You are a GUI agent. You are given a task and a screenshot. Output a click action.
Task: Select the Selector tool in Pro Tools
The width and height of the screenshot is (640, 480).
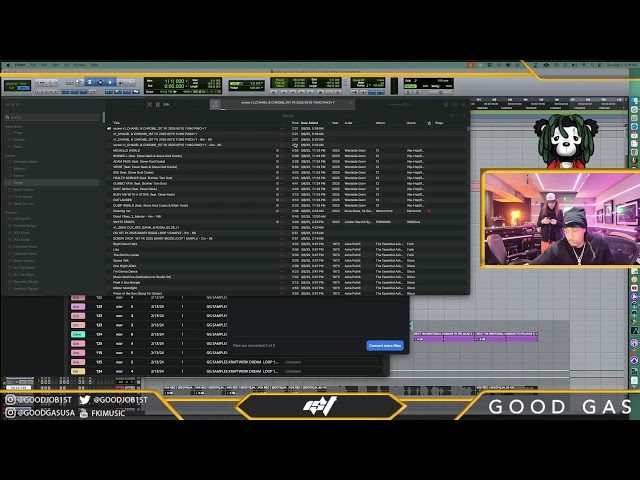pos(100,82)
